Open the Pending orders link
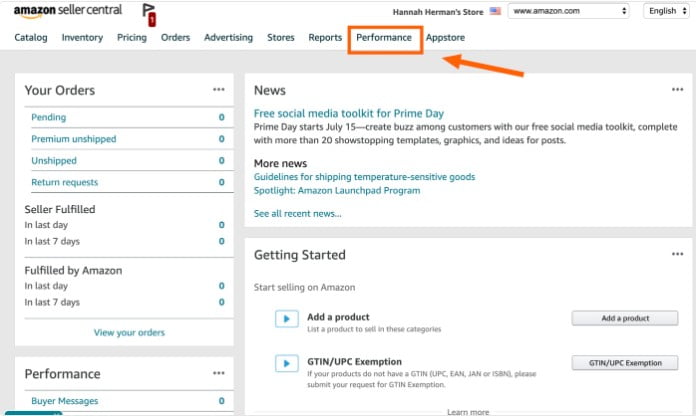The image size is (696, 416). pyautogui.click(x=48, y=117)
